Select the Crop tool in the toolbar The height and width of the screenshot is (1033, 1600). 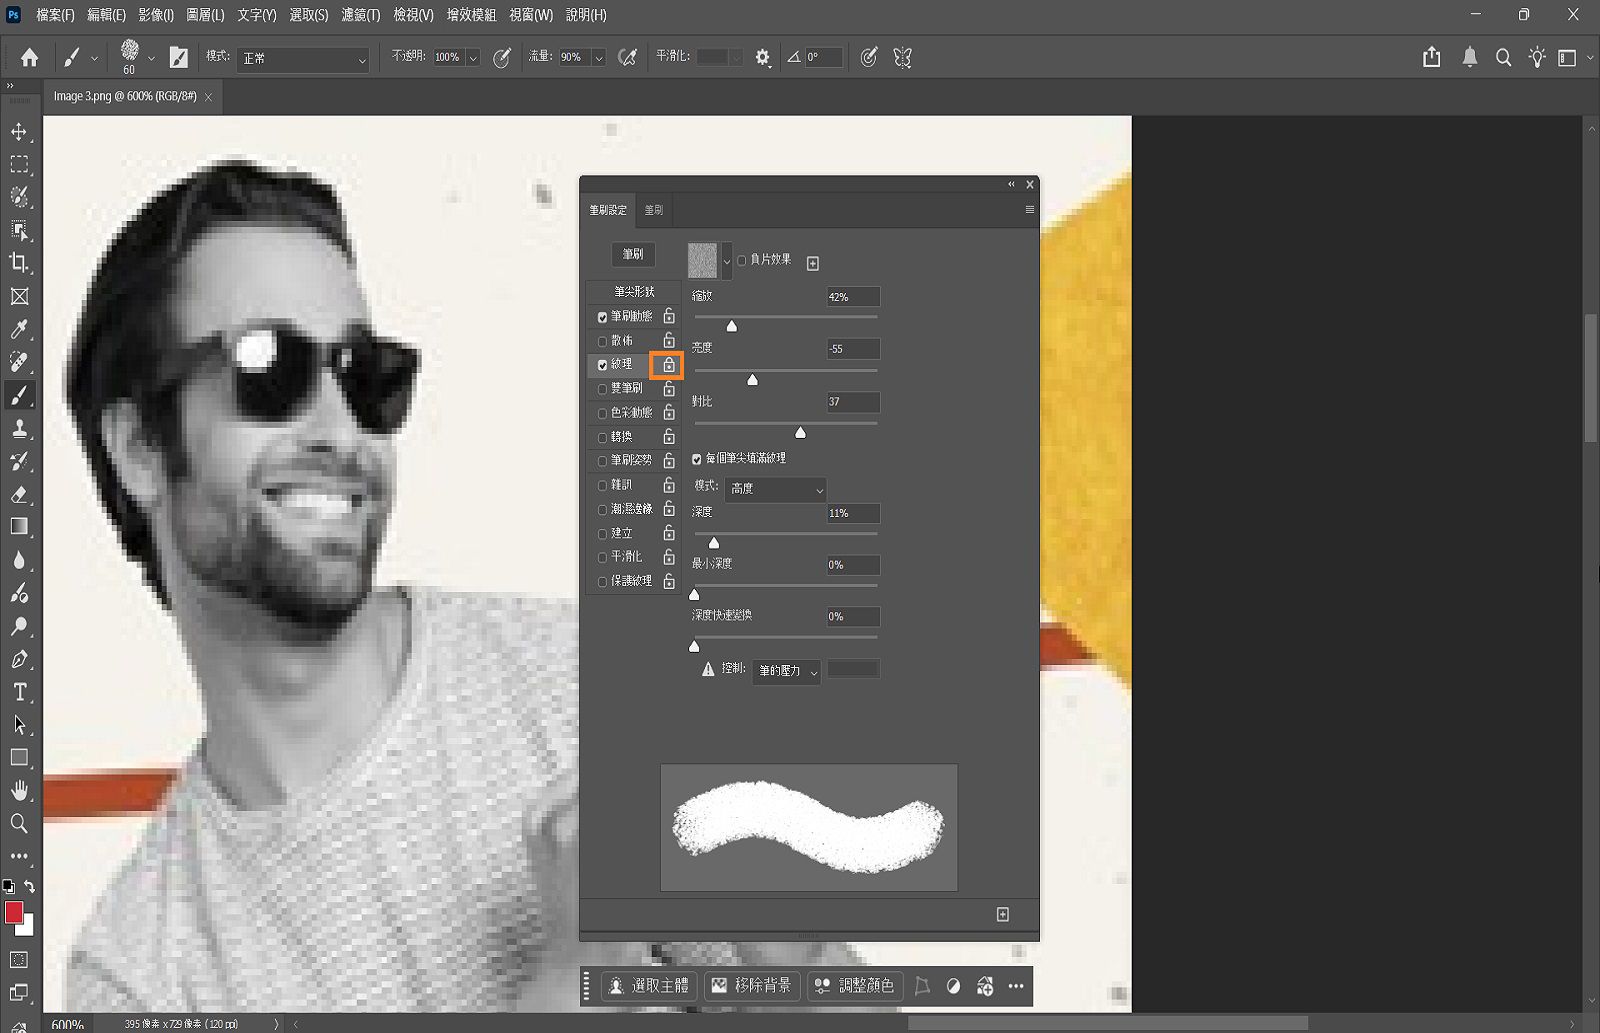(x=19, y=263)
